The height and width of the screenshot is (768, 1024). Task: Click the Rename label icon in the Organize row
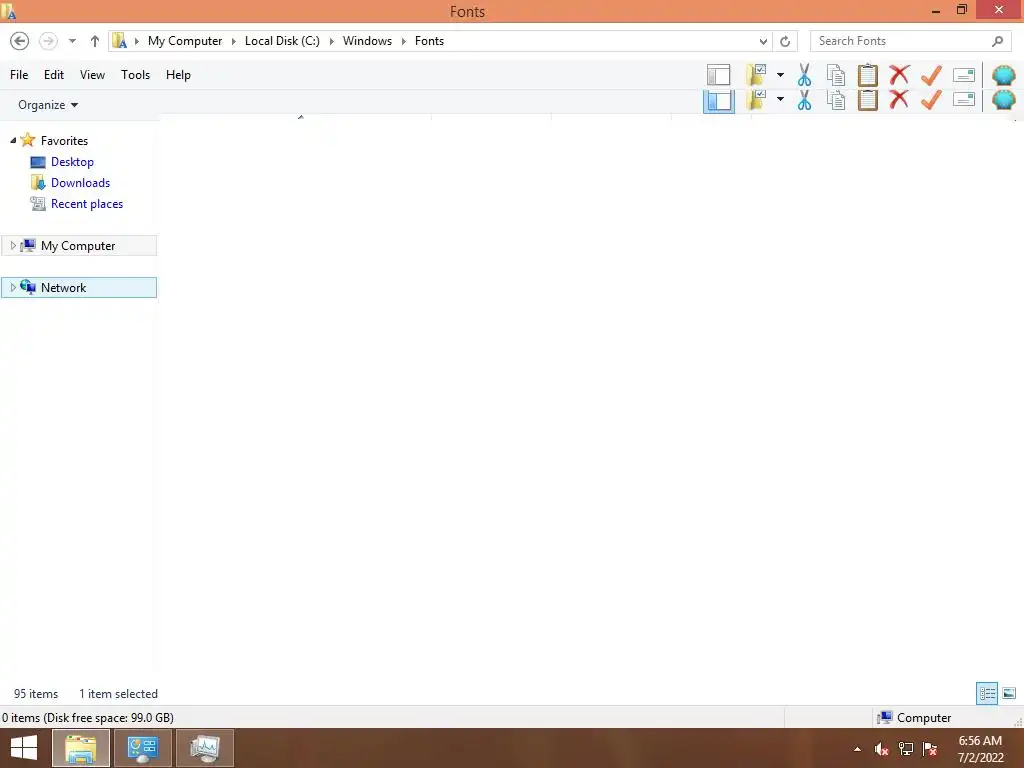[964, 99]
